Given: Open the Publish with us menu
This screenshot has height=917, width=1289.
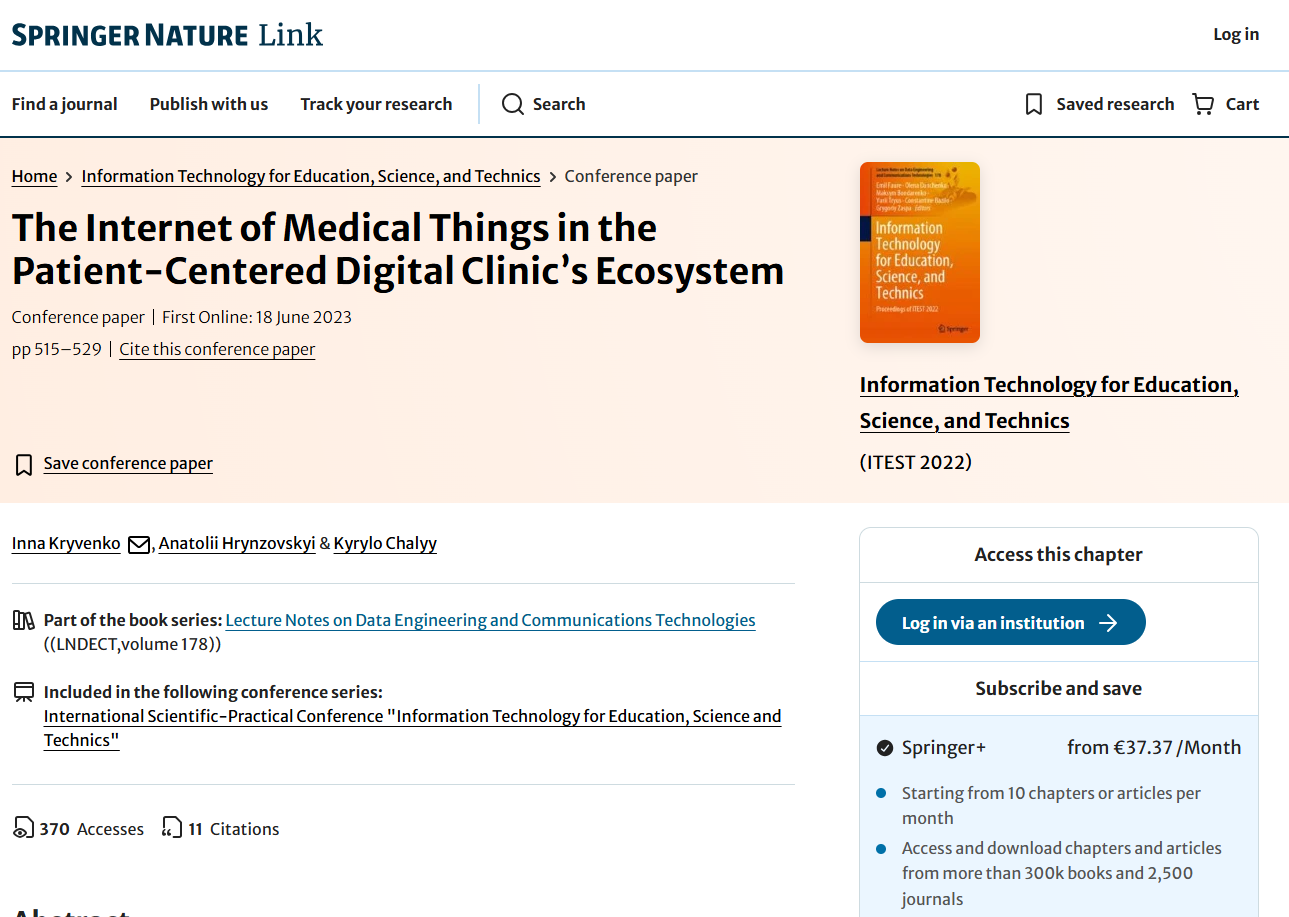Looking at the screenshot, I should click(209, 104).
